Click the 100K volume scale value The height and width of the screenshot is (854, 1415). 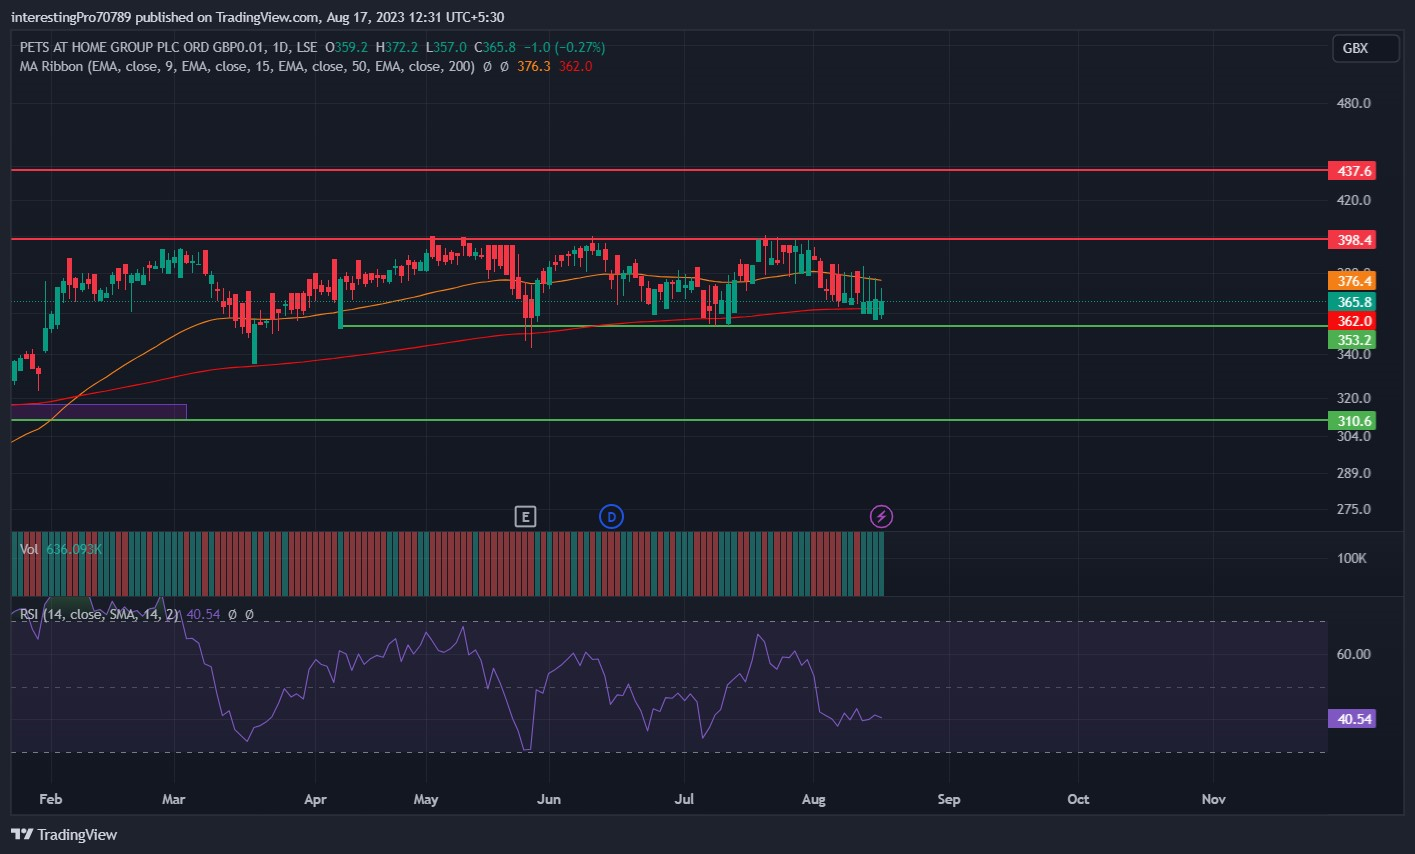[1352, 558]
